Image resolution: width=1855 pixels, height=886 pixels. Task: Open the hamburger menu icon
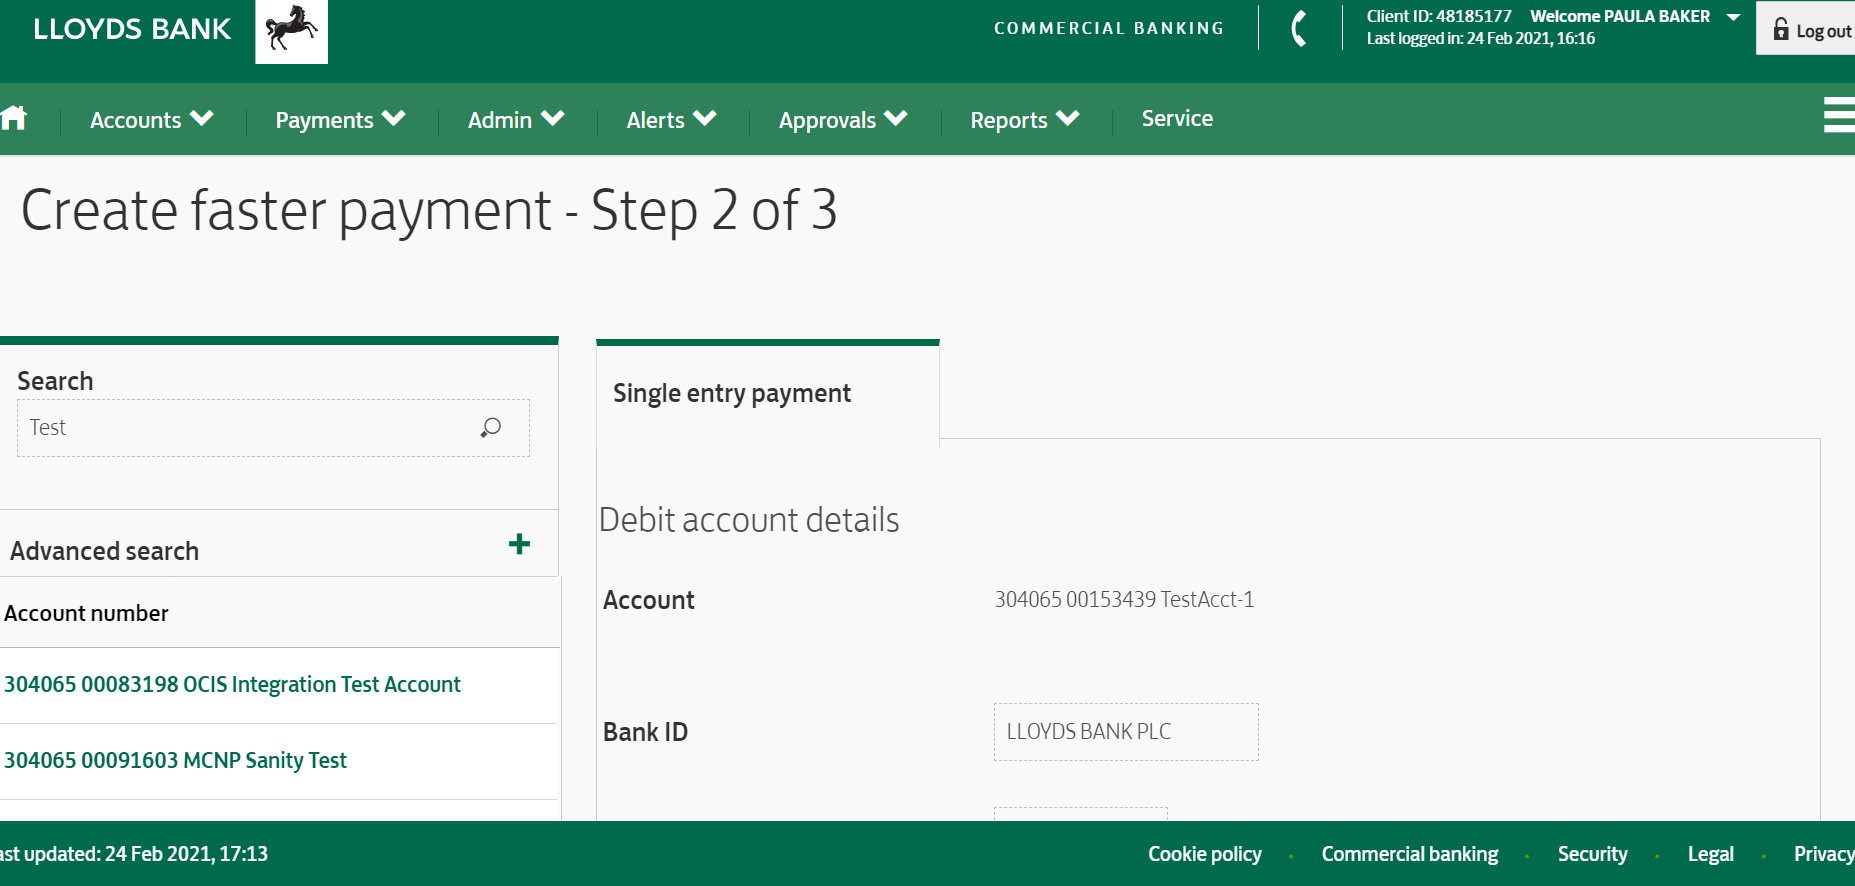click(1839, 115)
